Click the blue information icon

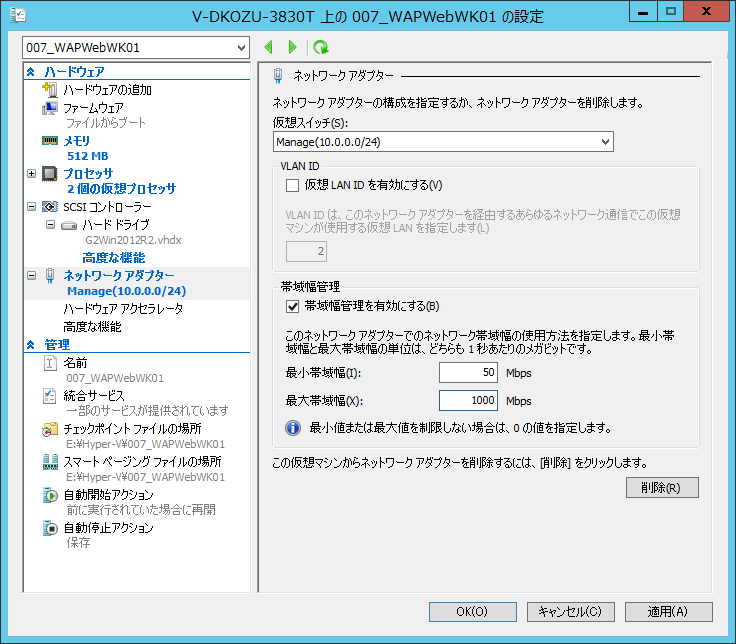pyautogui.click(x=293, y=428)
